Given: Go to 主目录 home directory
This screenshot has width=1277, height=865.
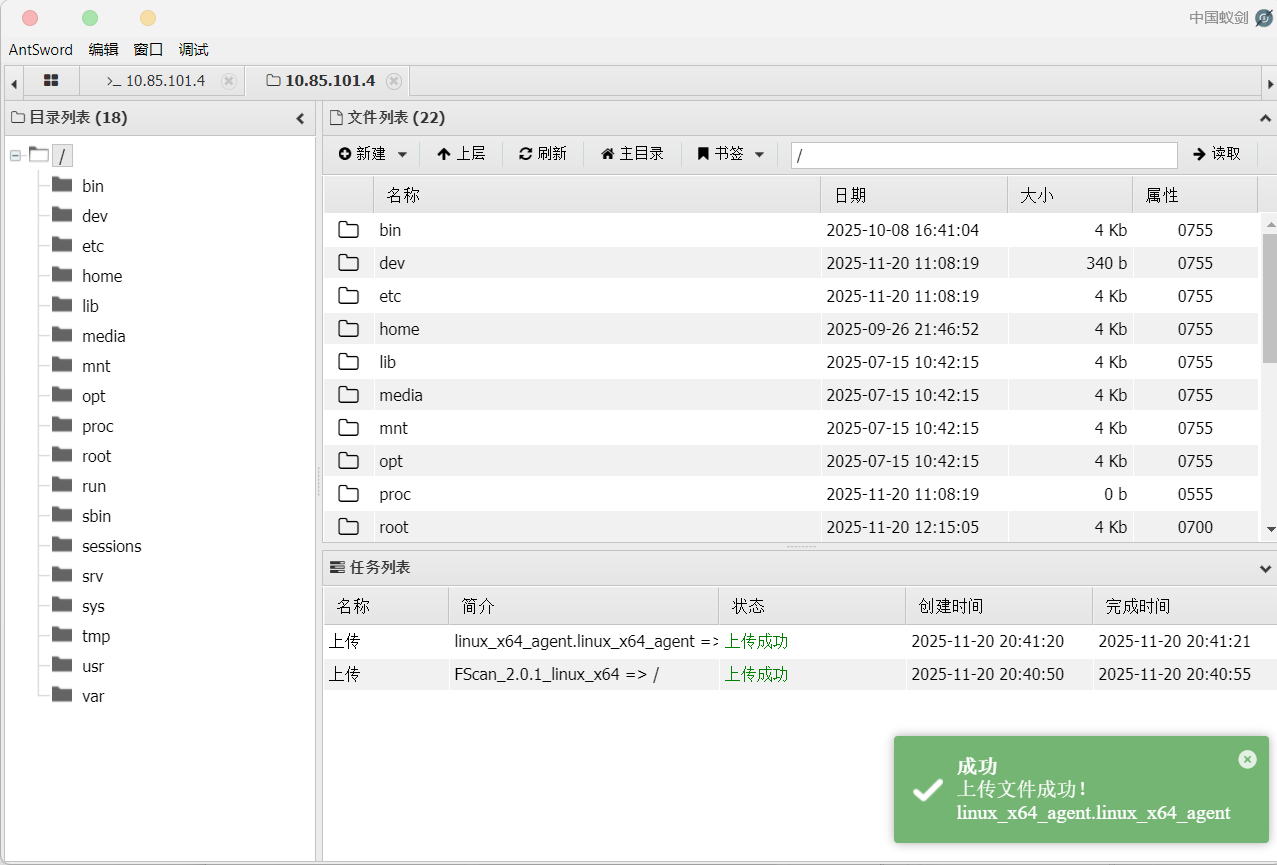Looking at the screenshot, I should point(632,154).
